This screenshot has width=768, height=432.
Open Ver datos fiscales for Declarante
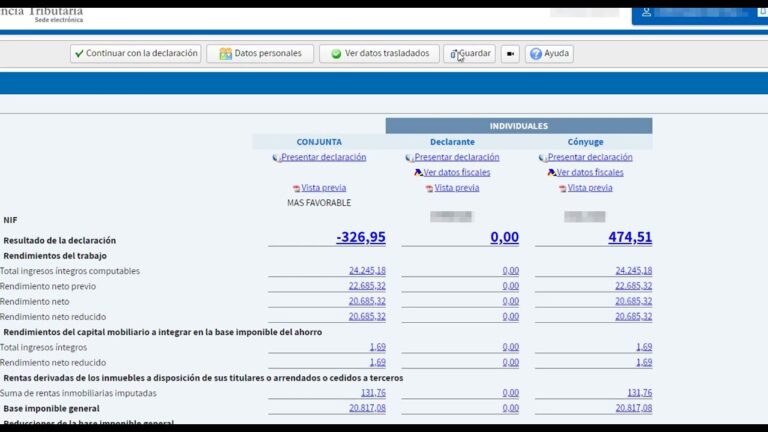tap(456, 172)
